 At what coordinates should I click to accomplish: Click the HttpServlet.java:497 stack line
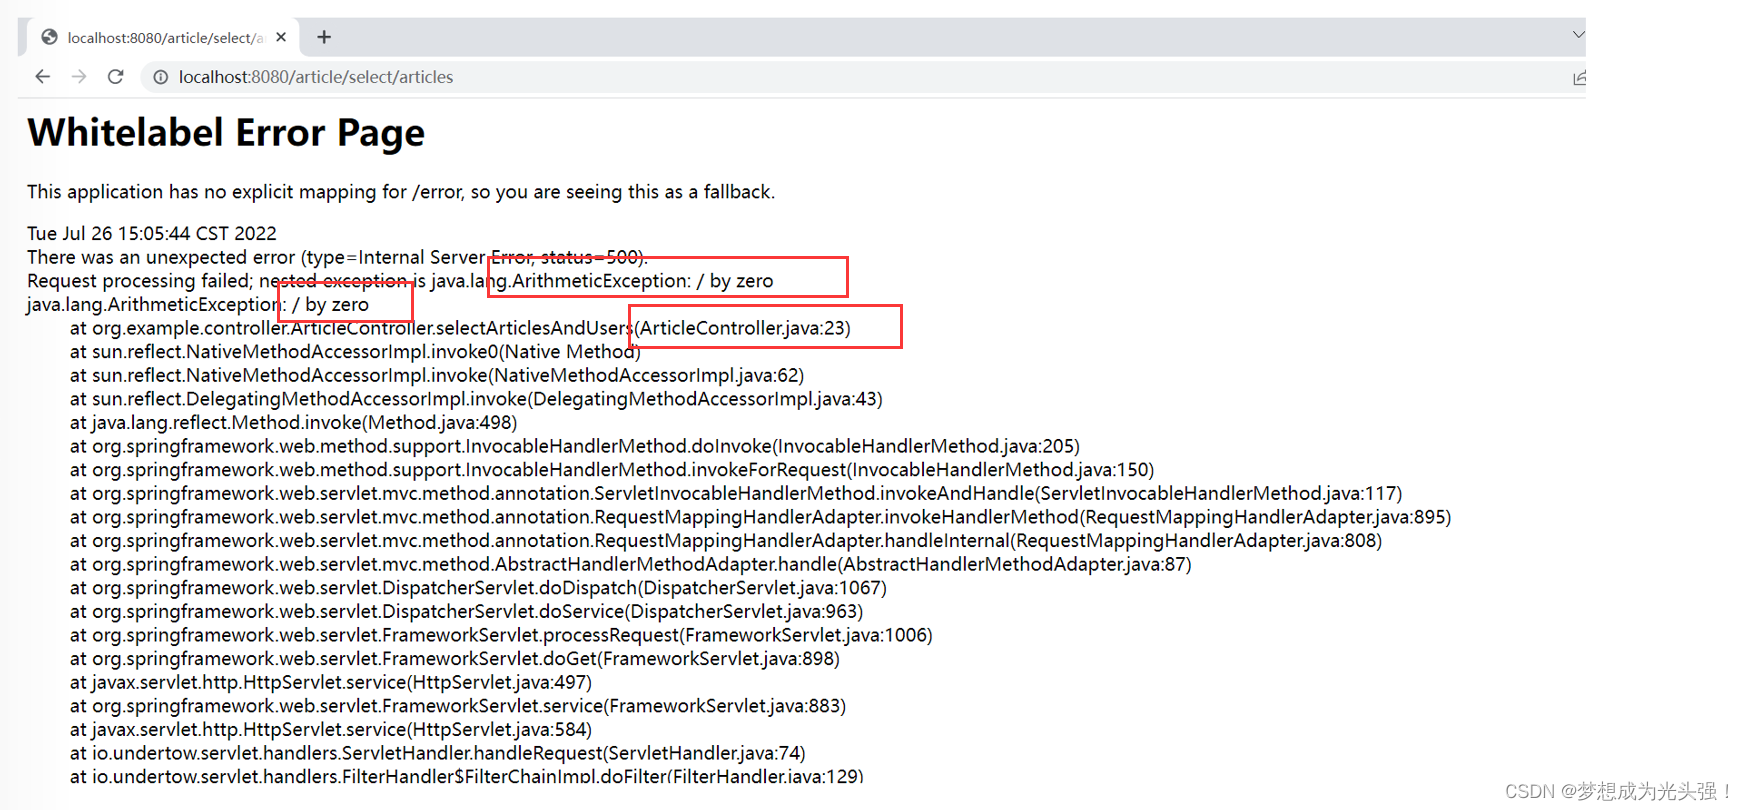pos(331,682)
